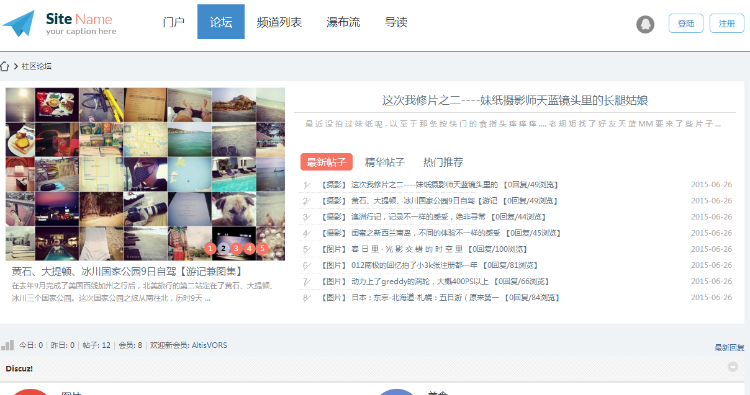
Task: Click slideshow description beginning 在去年9月完成了
Action: [x=142, y=292]
